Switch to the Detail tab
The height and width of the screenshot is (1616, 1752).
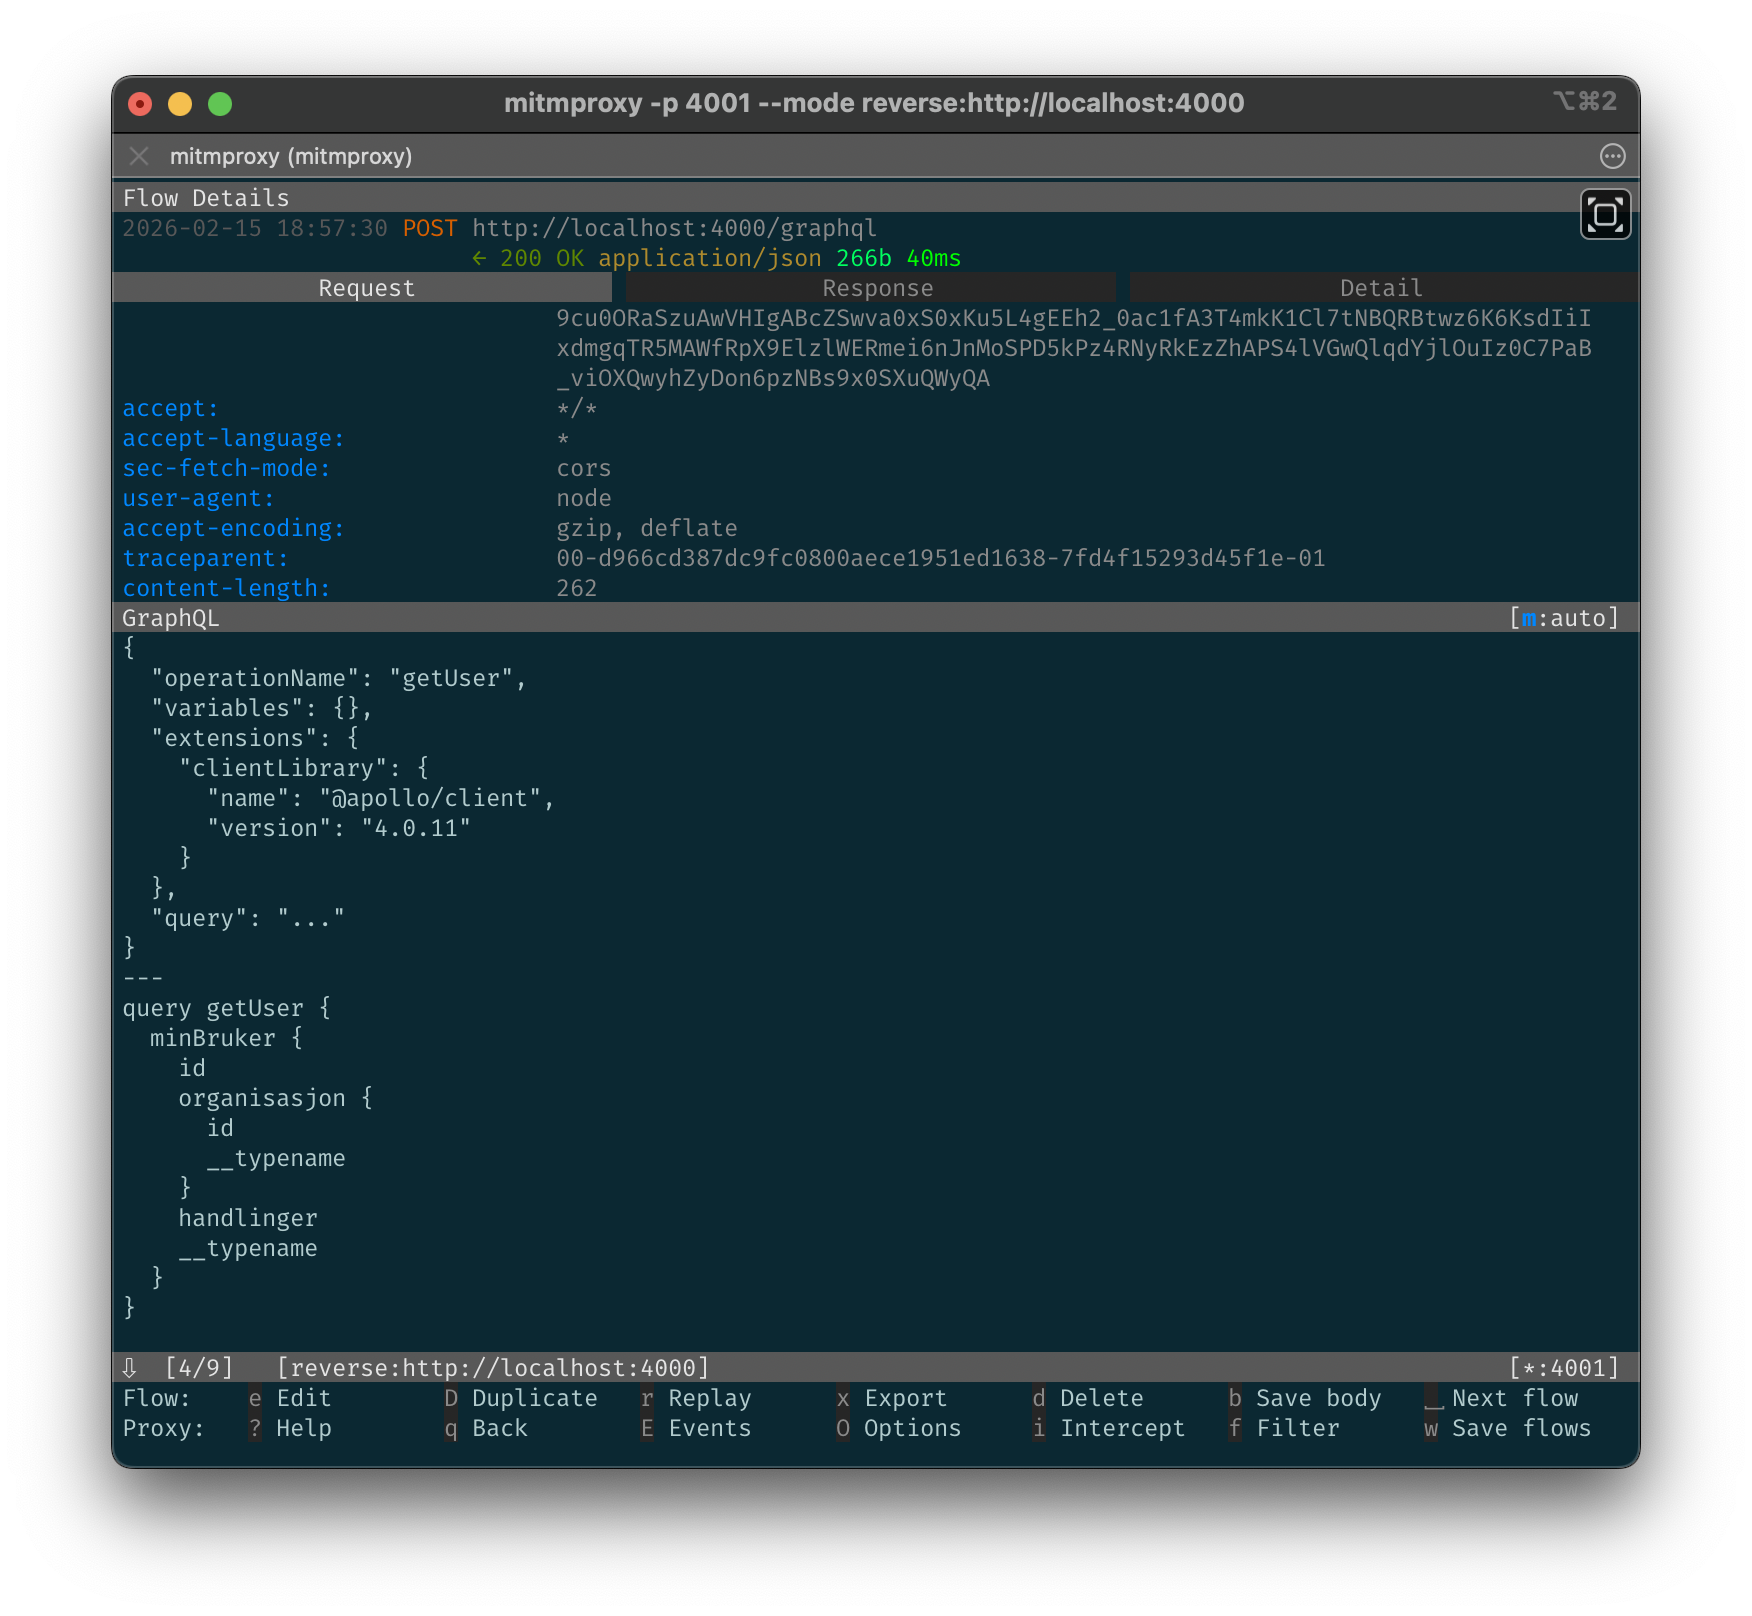click(1380, 288)
